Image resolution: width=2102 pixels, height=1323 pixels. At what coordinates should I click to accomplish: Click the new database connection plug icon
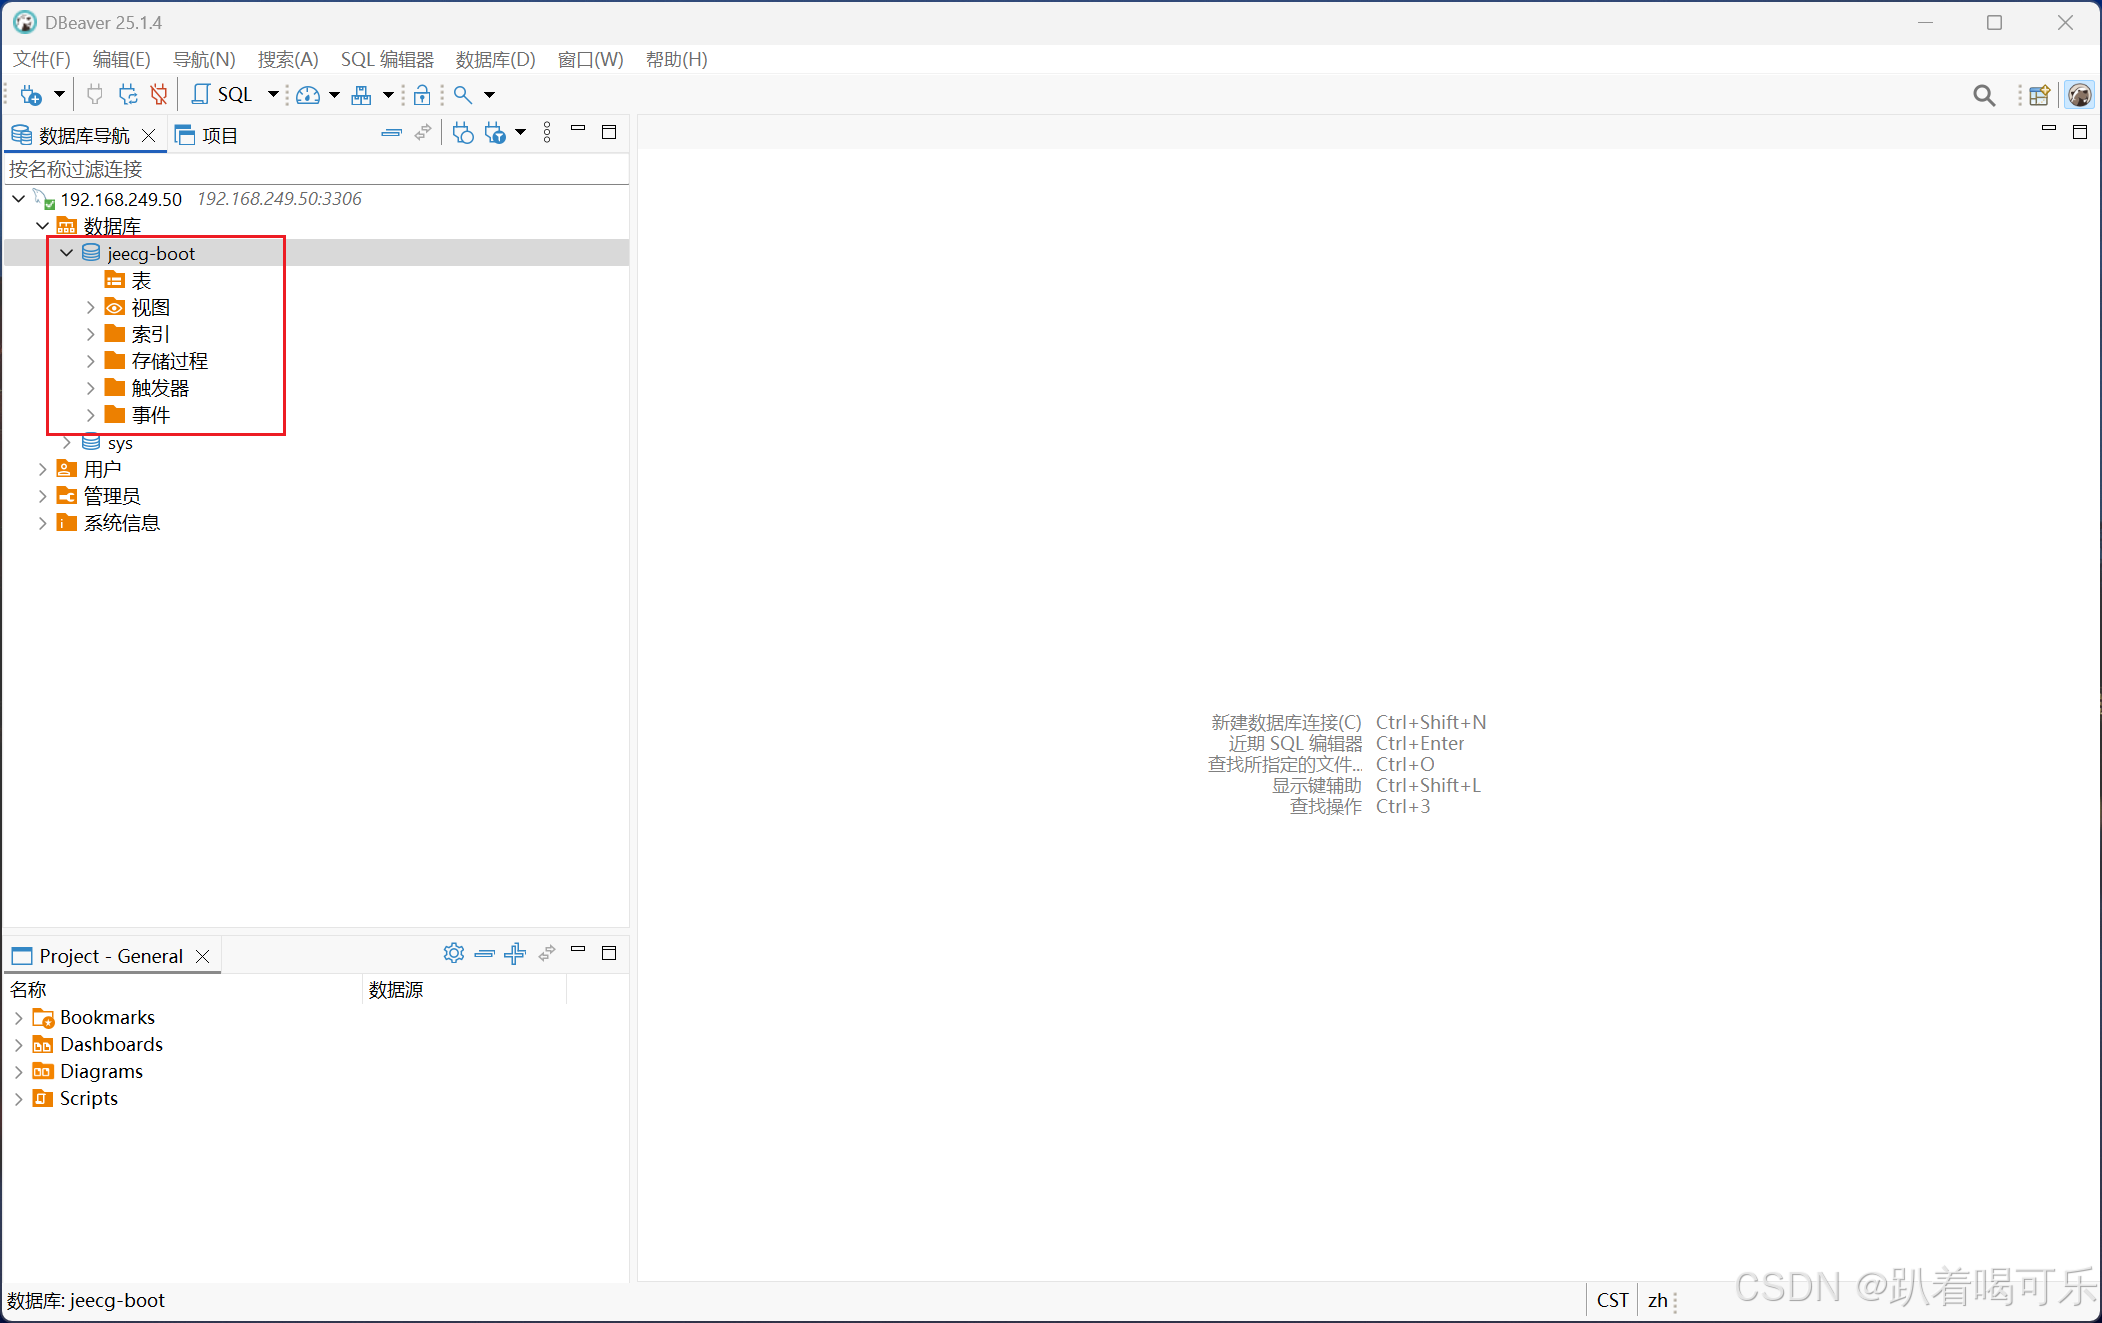(31, 95)
